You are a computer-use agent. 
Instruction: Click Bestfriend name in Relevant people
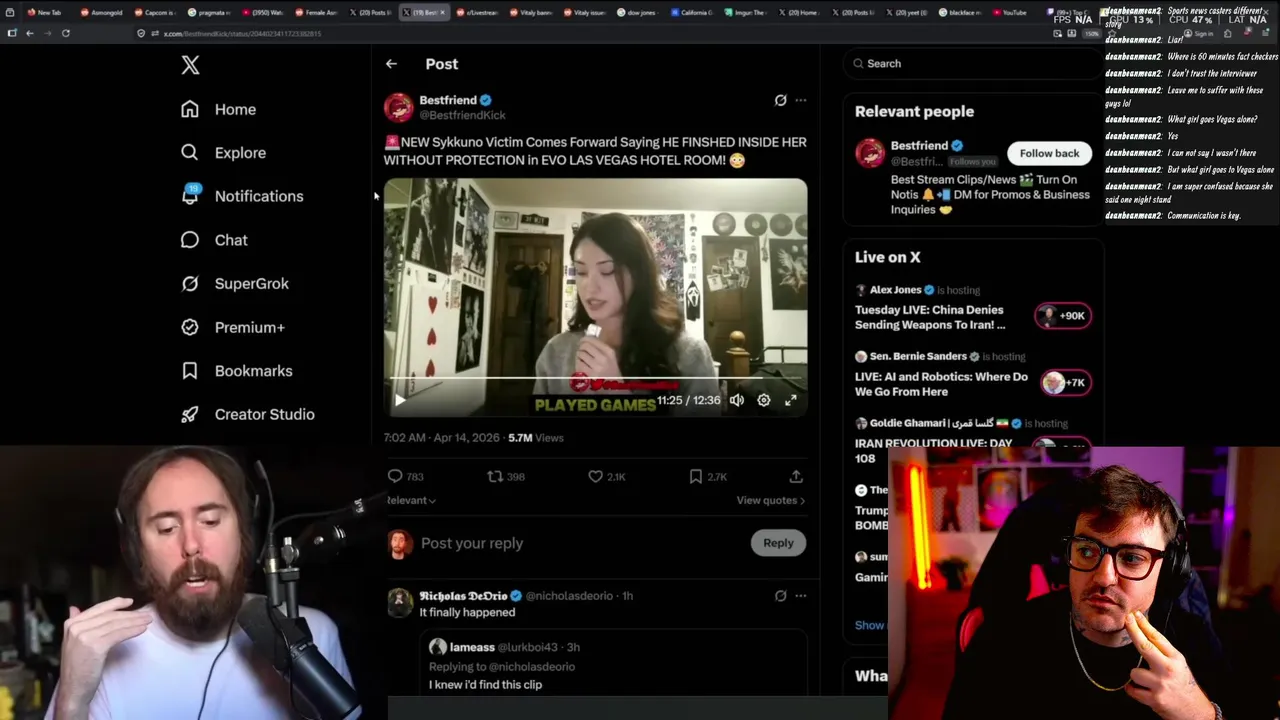click(x=919, y=146)
